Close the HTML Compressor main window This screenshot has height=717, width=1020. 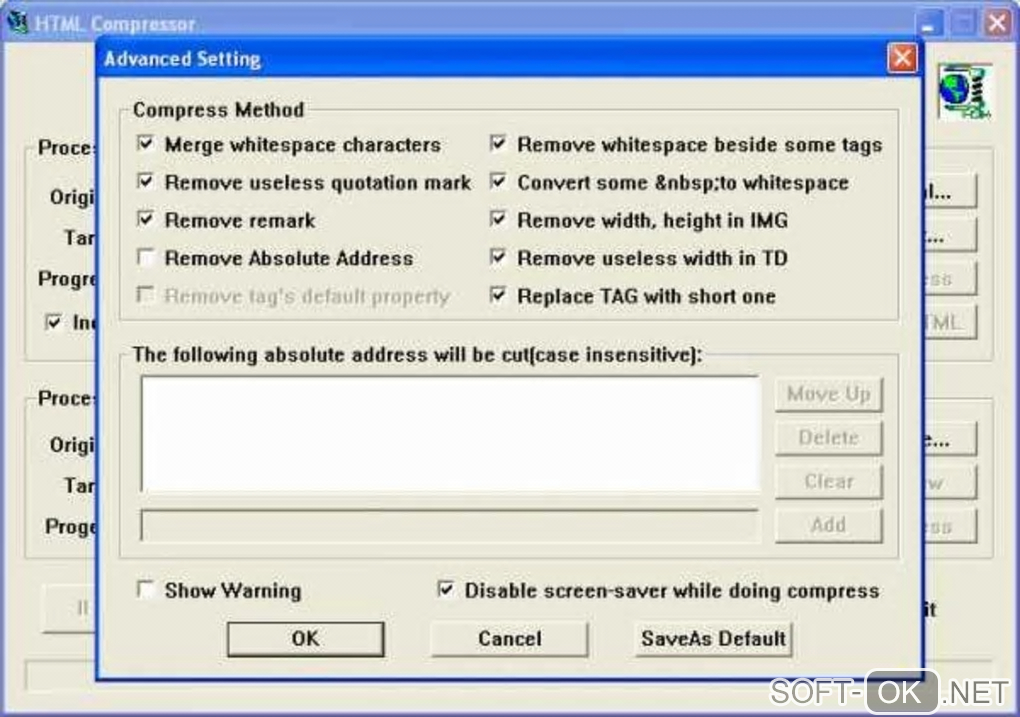(x=997, y=23)
